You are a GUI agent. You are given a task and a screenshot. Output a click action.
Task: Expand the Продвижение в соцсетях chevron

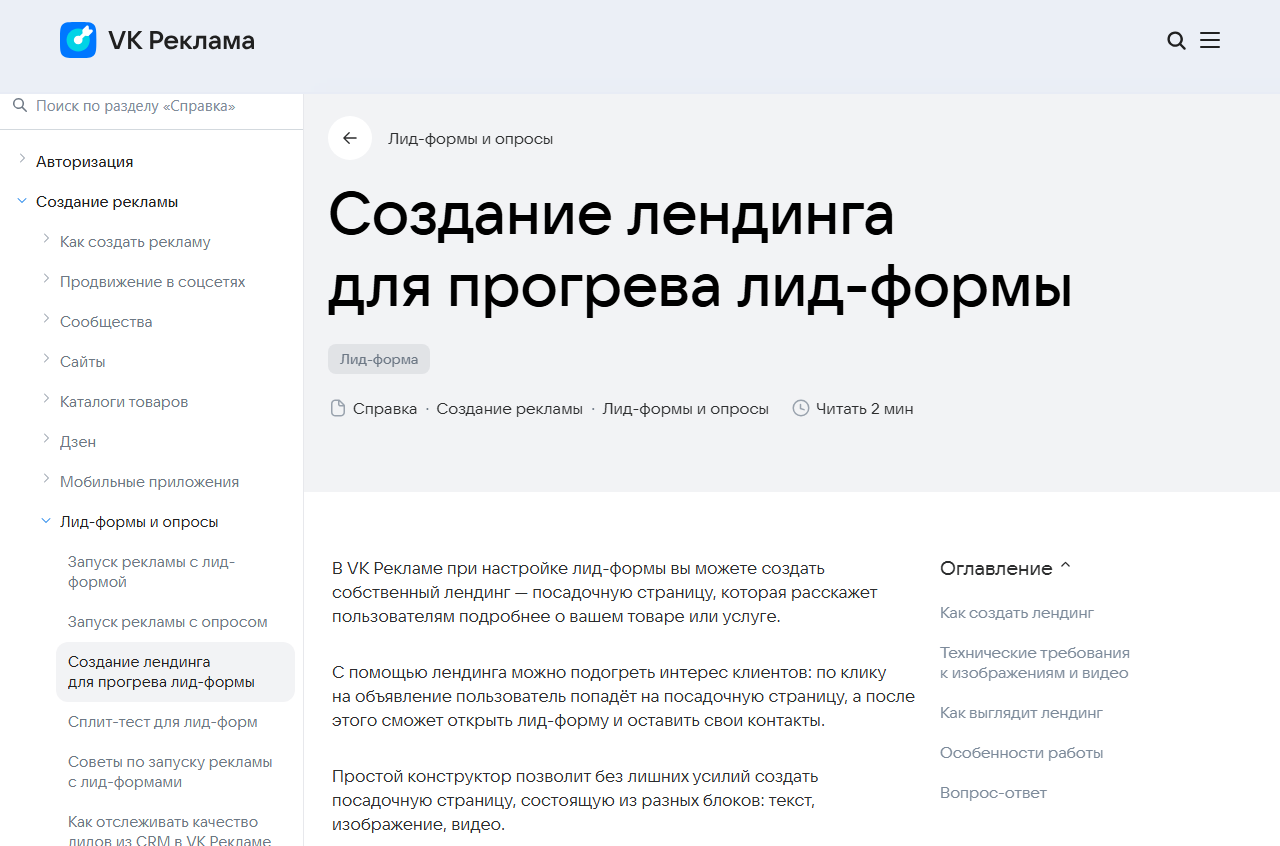pos(46,278)
